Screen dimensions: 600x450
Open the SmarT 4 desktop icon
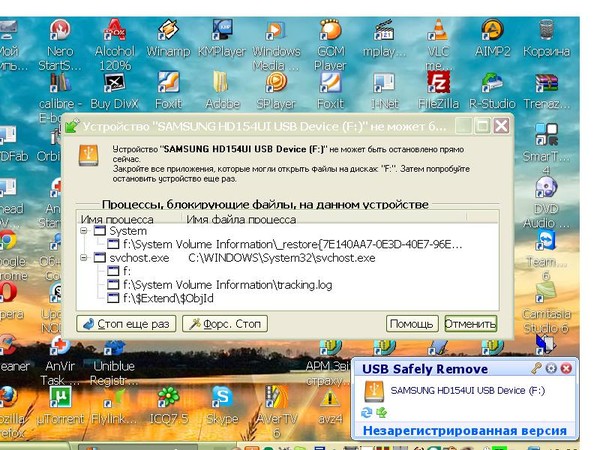(x=546, y=147)
